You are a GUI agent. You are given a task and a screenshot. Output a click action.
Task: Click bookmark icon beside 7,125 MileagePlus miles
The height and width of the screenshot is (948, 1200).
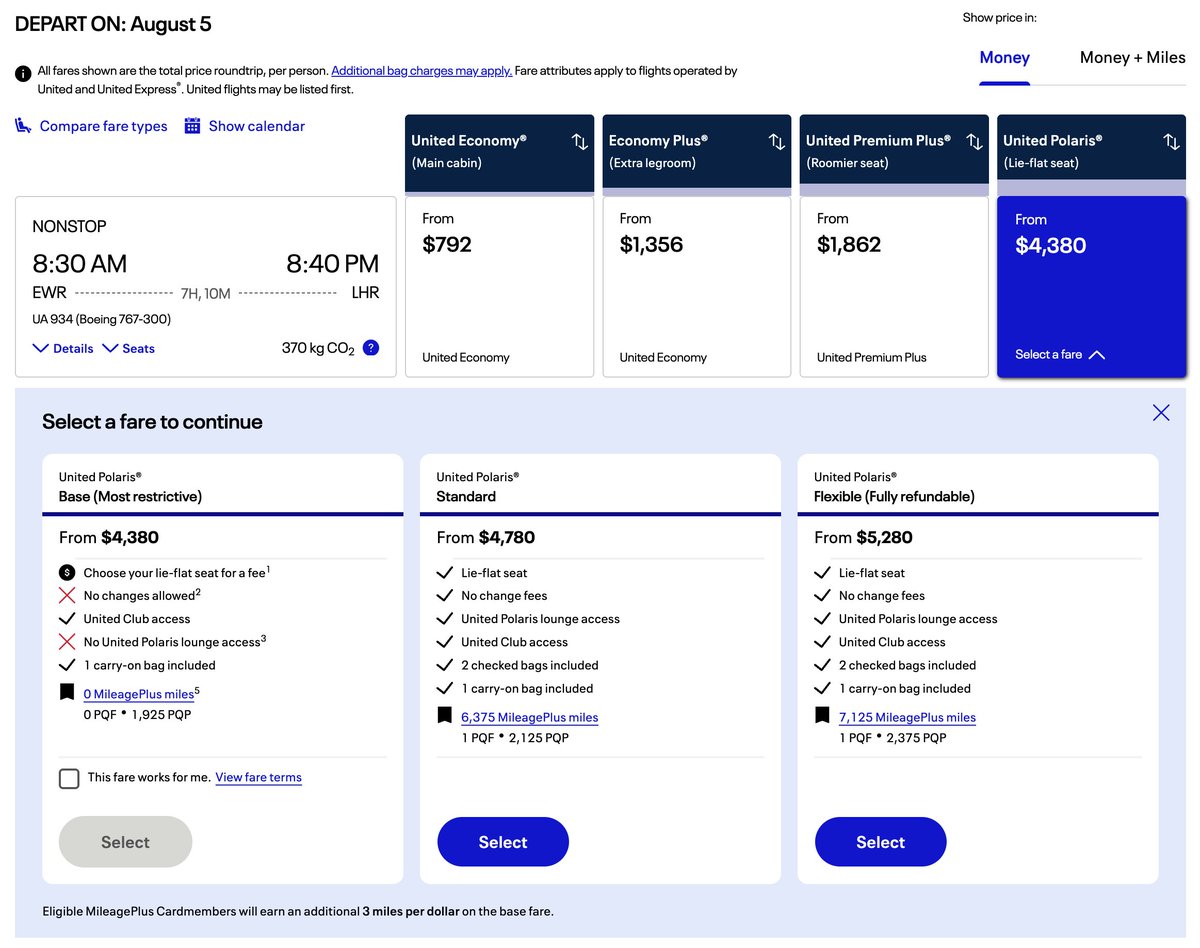click(823, 716)
